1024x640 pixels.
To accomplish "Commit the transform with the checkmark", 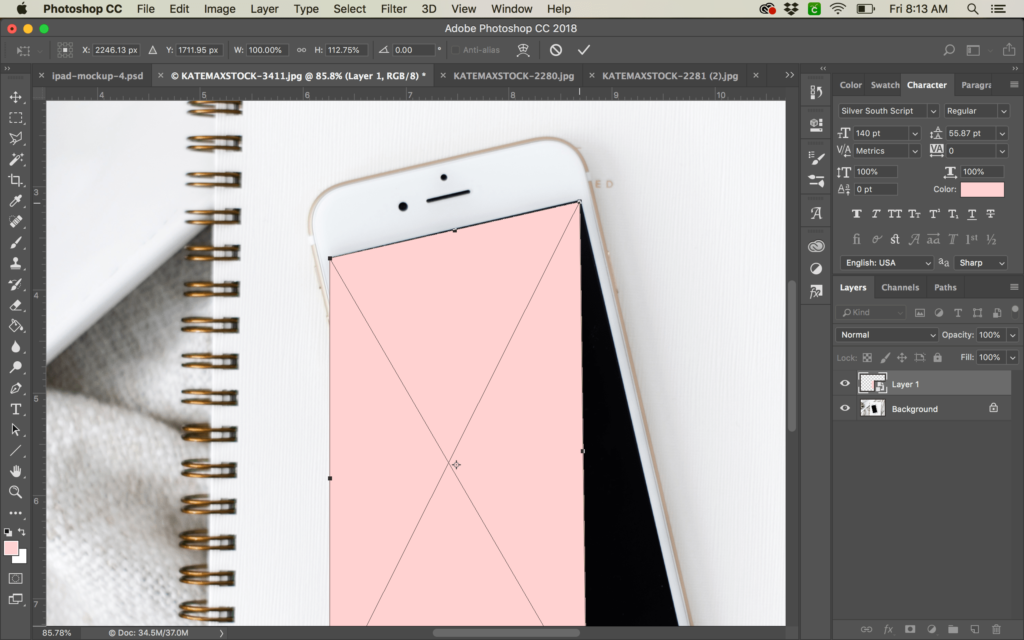I will (584, 50).
